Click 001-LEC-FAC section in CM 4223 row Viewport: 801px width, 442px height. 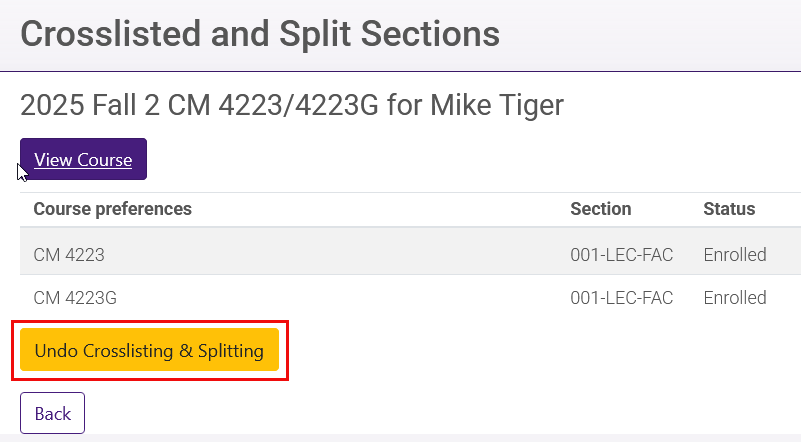tap(621, 255)
